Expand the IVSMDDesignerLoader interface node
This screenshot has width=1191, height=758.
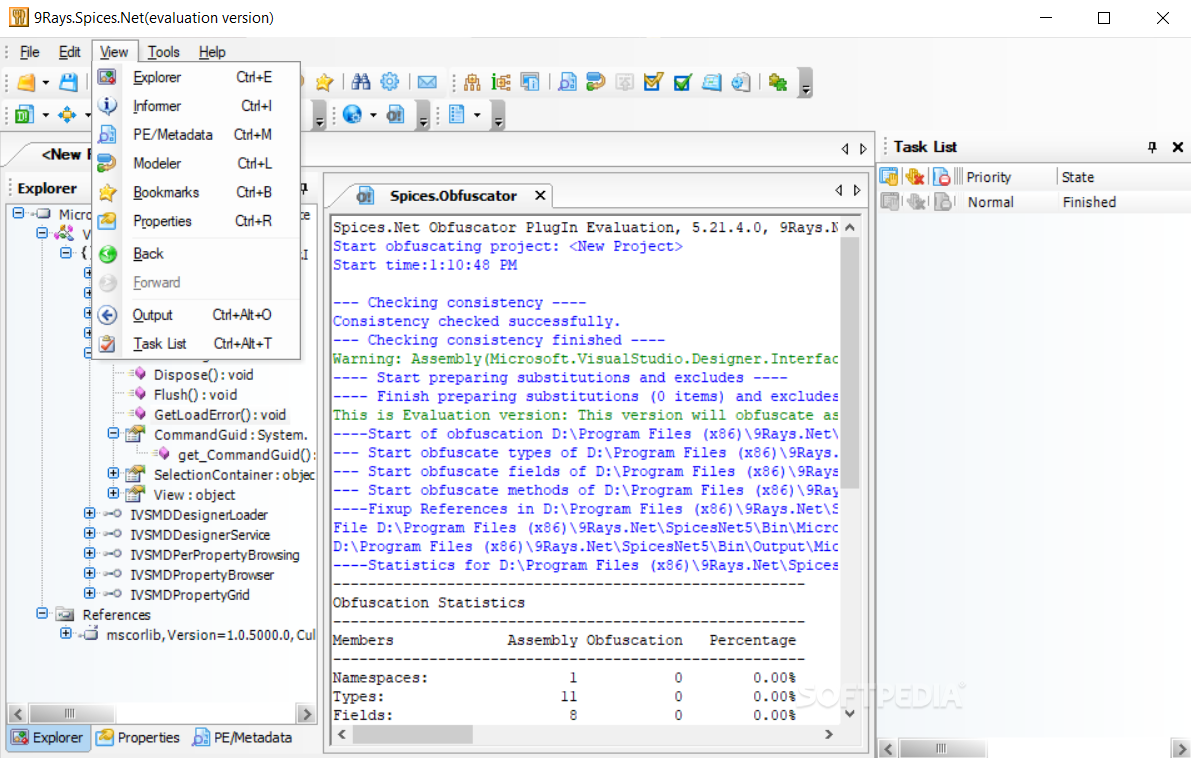(x=89, y=513)
